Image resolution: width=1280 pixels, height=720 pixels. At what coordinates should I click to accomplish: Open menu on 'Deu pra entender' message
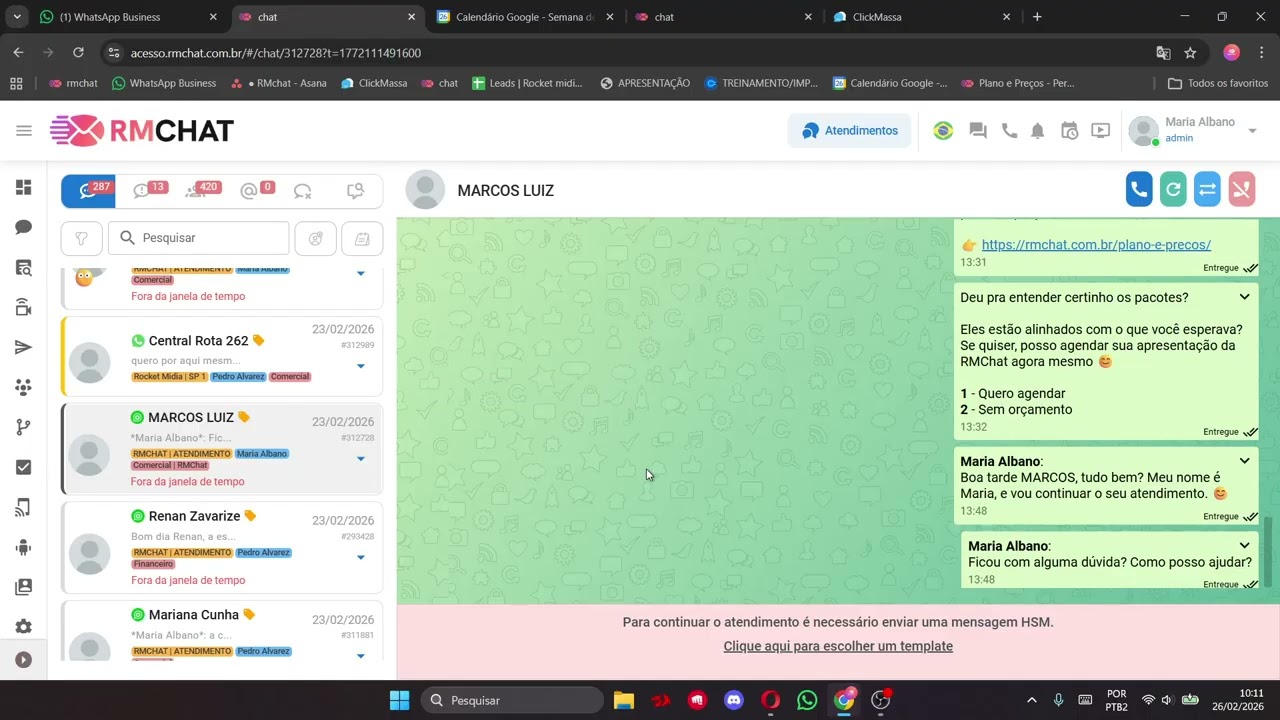pos(1244,297)
